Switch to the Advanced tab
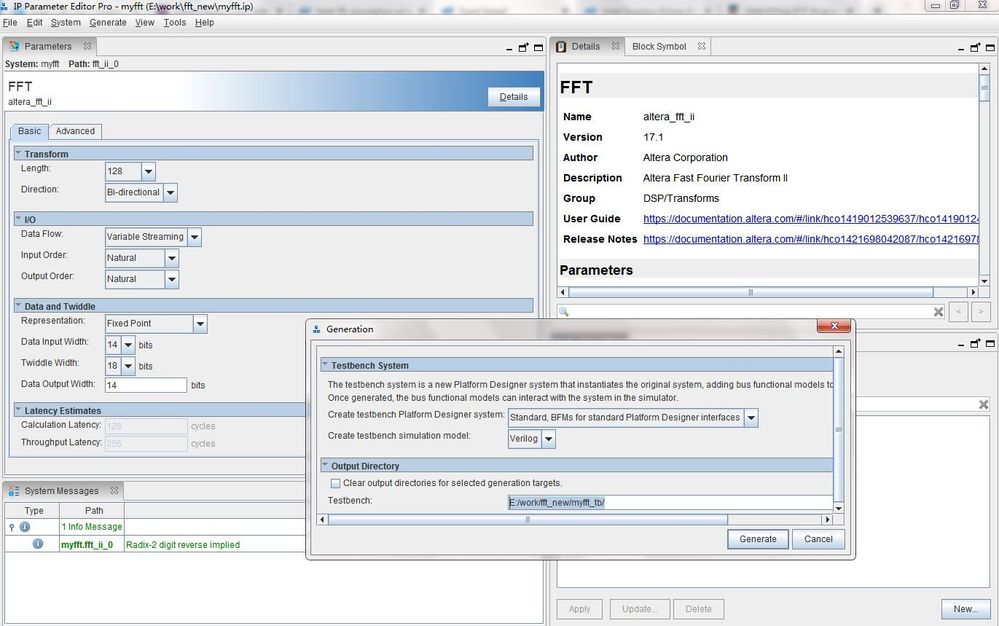999x626 pixels. (75, 131)
